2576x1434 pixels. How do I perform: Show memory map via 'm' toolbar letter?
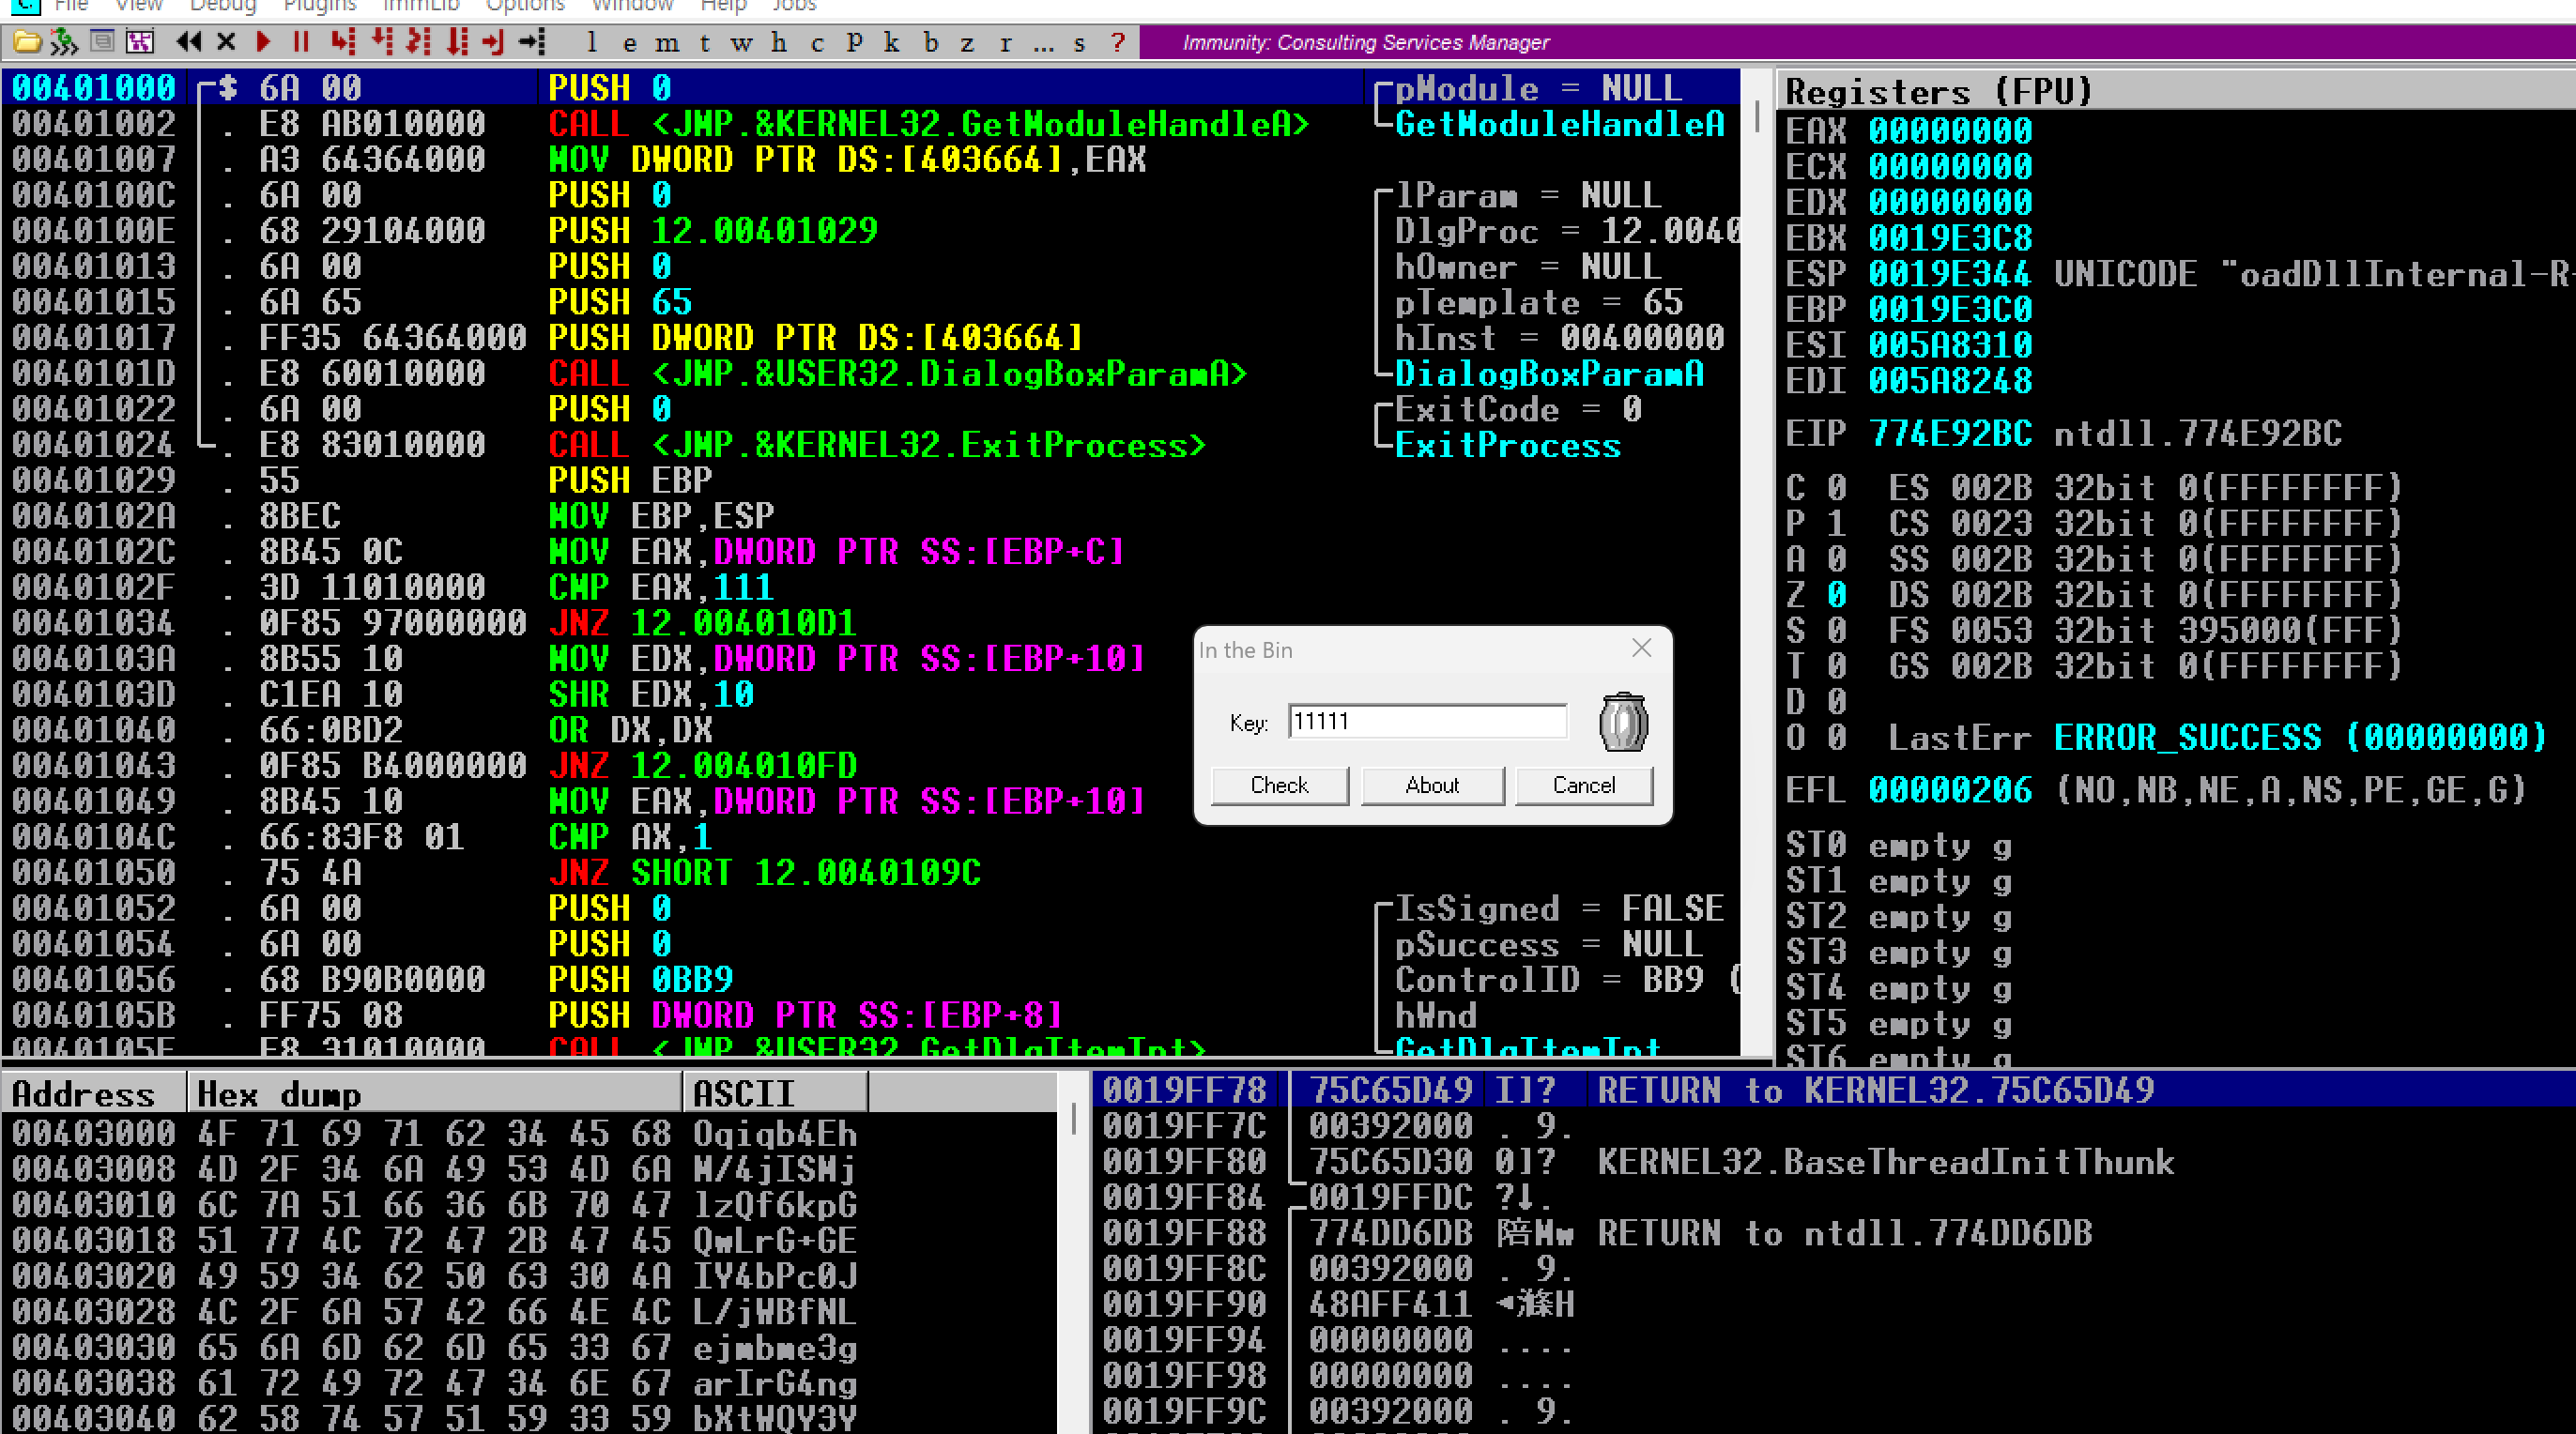click(667, 43)
